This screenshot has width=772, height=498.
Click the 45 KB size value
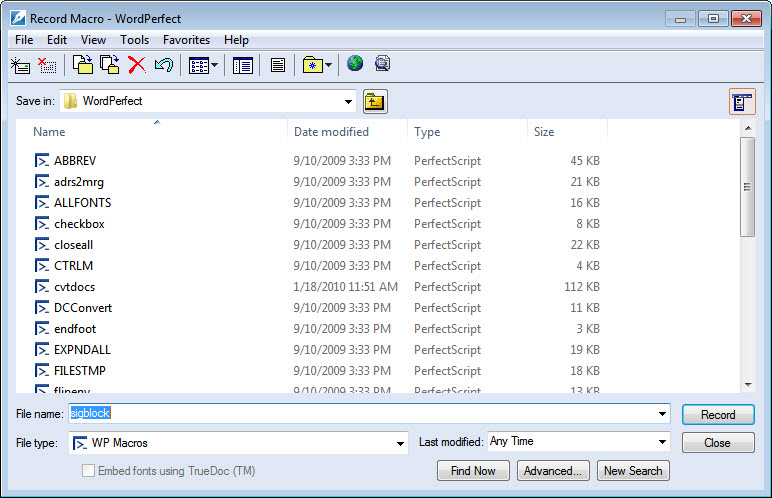point(585,161)
